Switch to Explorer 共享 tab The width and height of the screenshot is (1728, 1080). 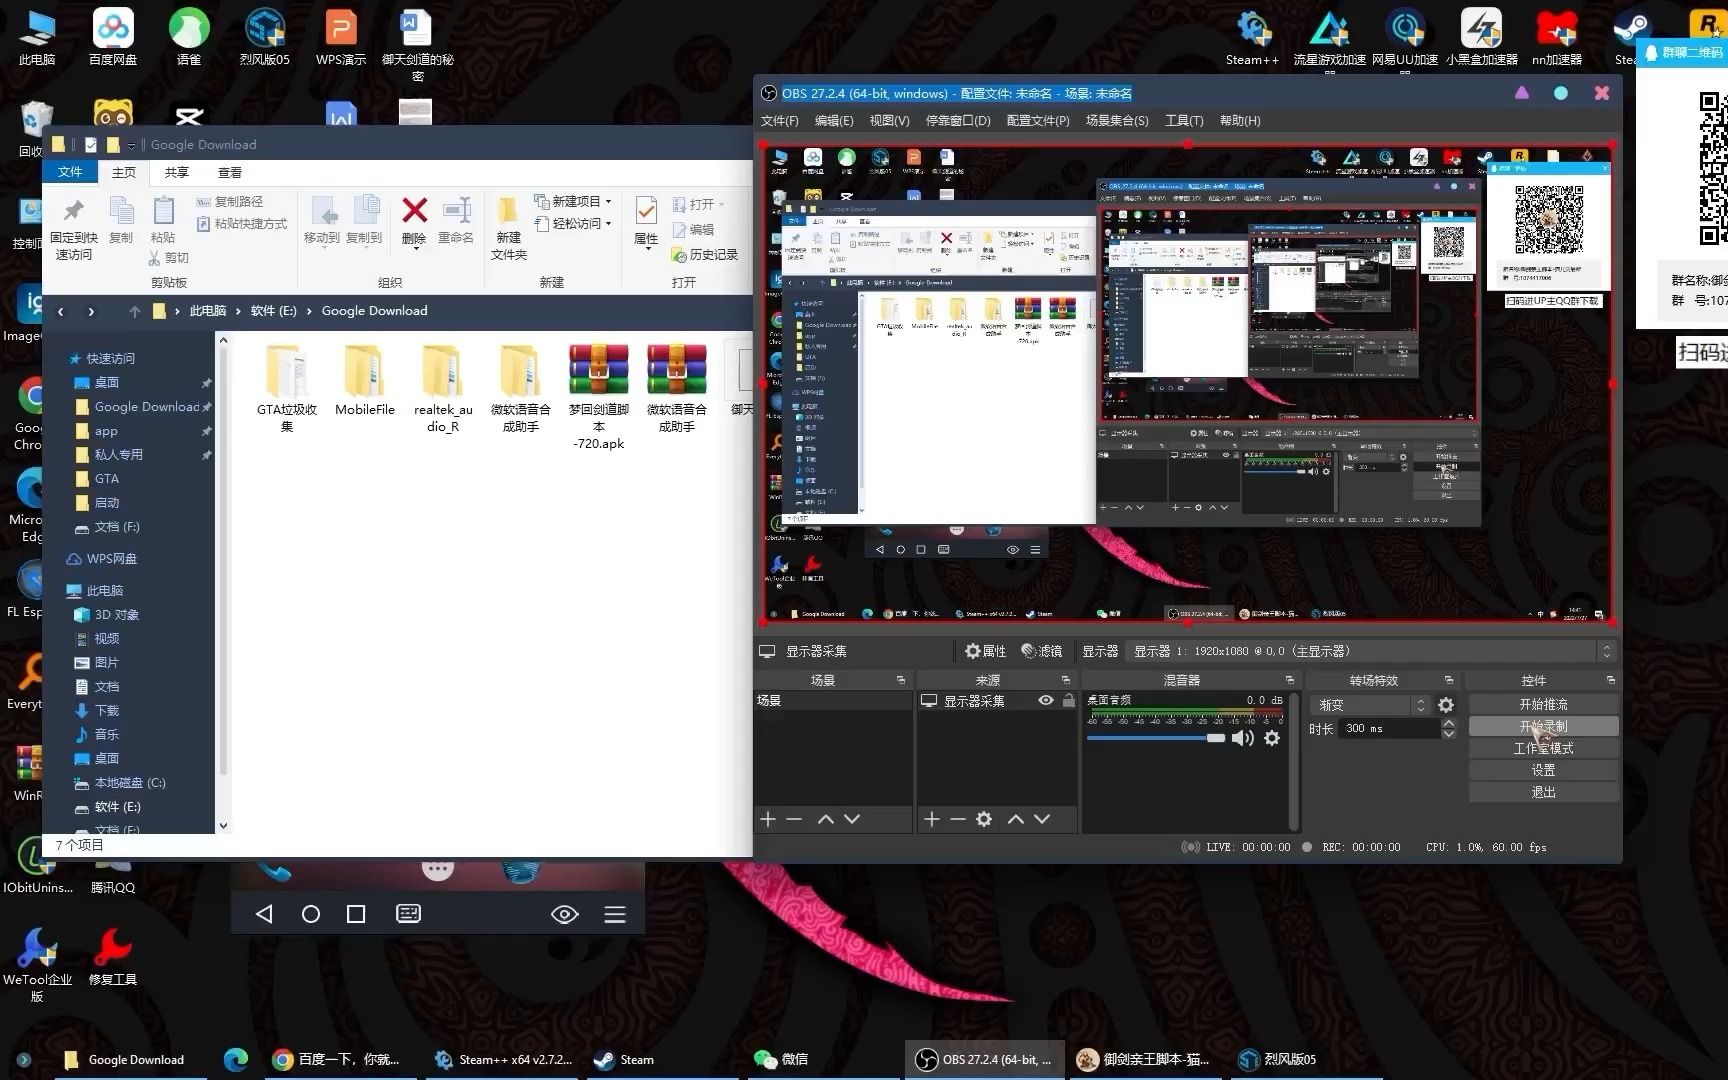coord(177,172)
